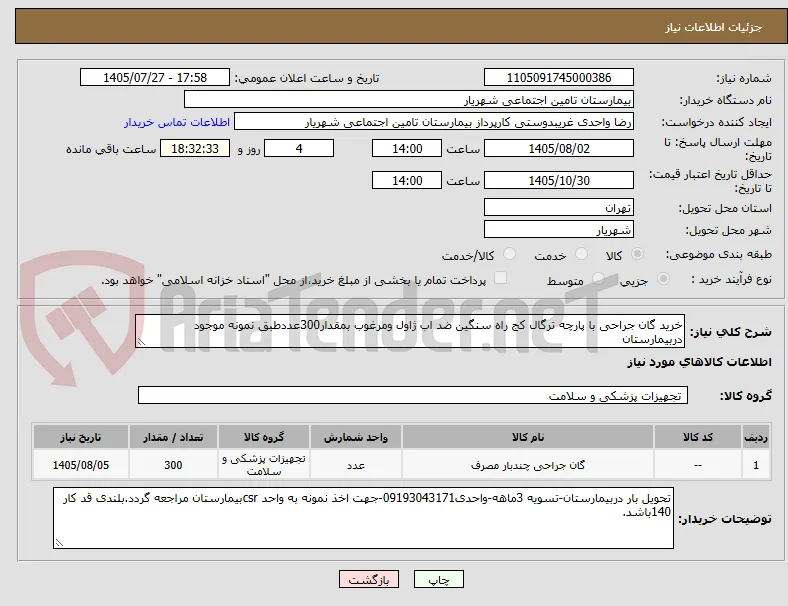Click the ردیف column header
The image size is (788, 606).
(755, 437)
